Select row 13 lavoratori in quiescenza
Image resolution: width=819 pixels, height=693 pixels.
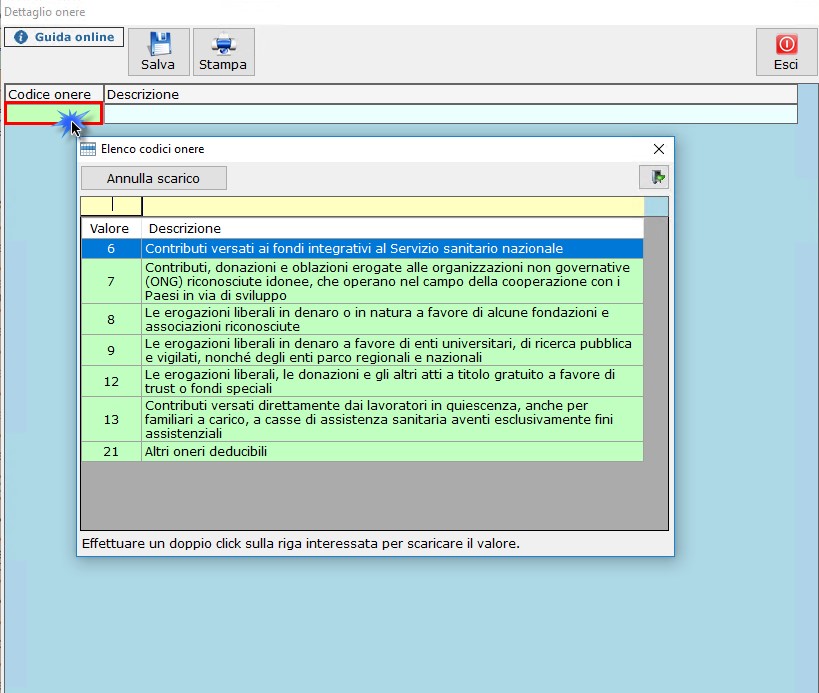coord(362,419)
